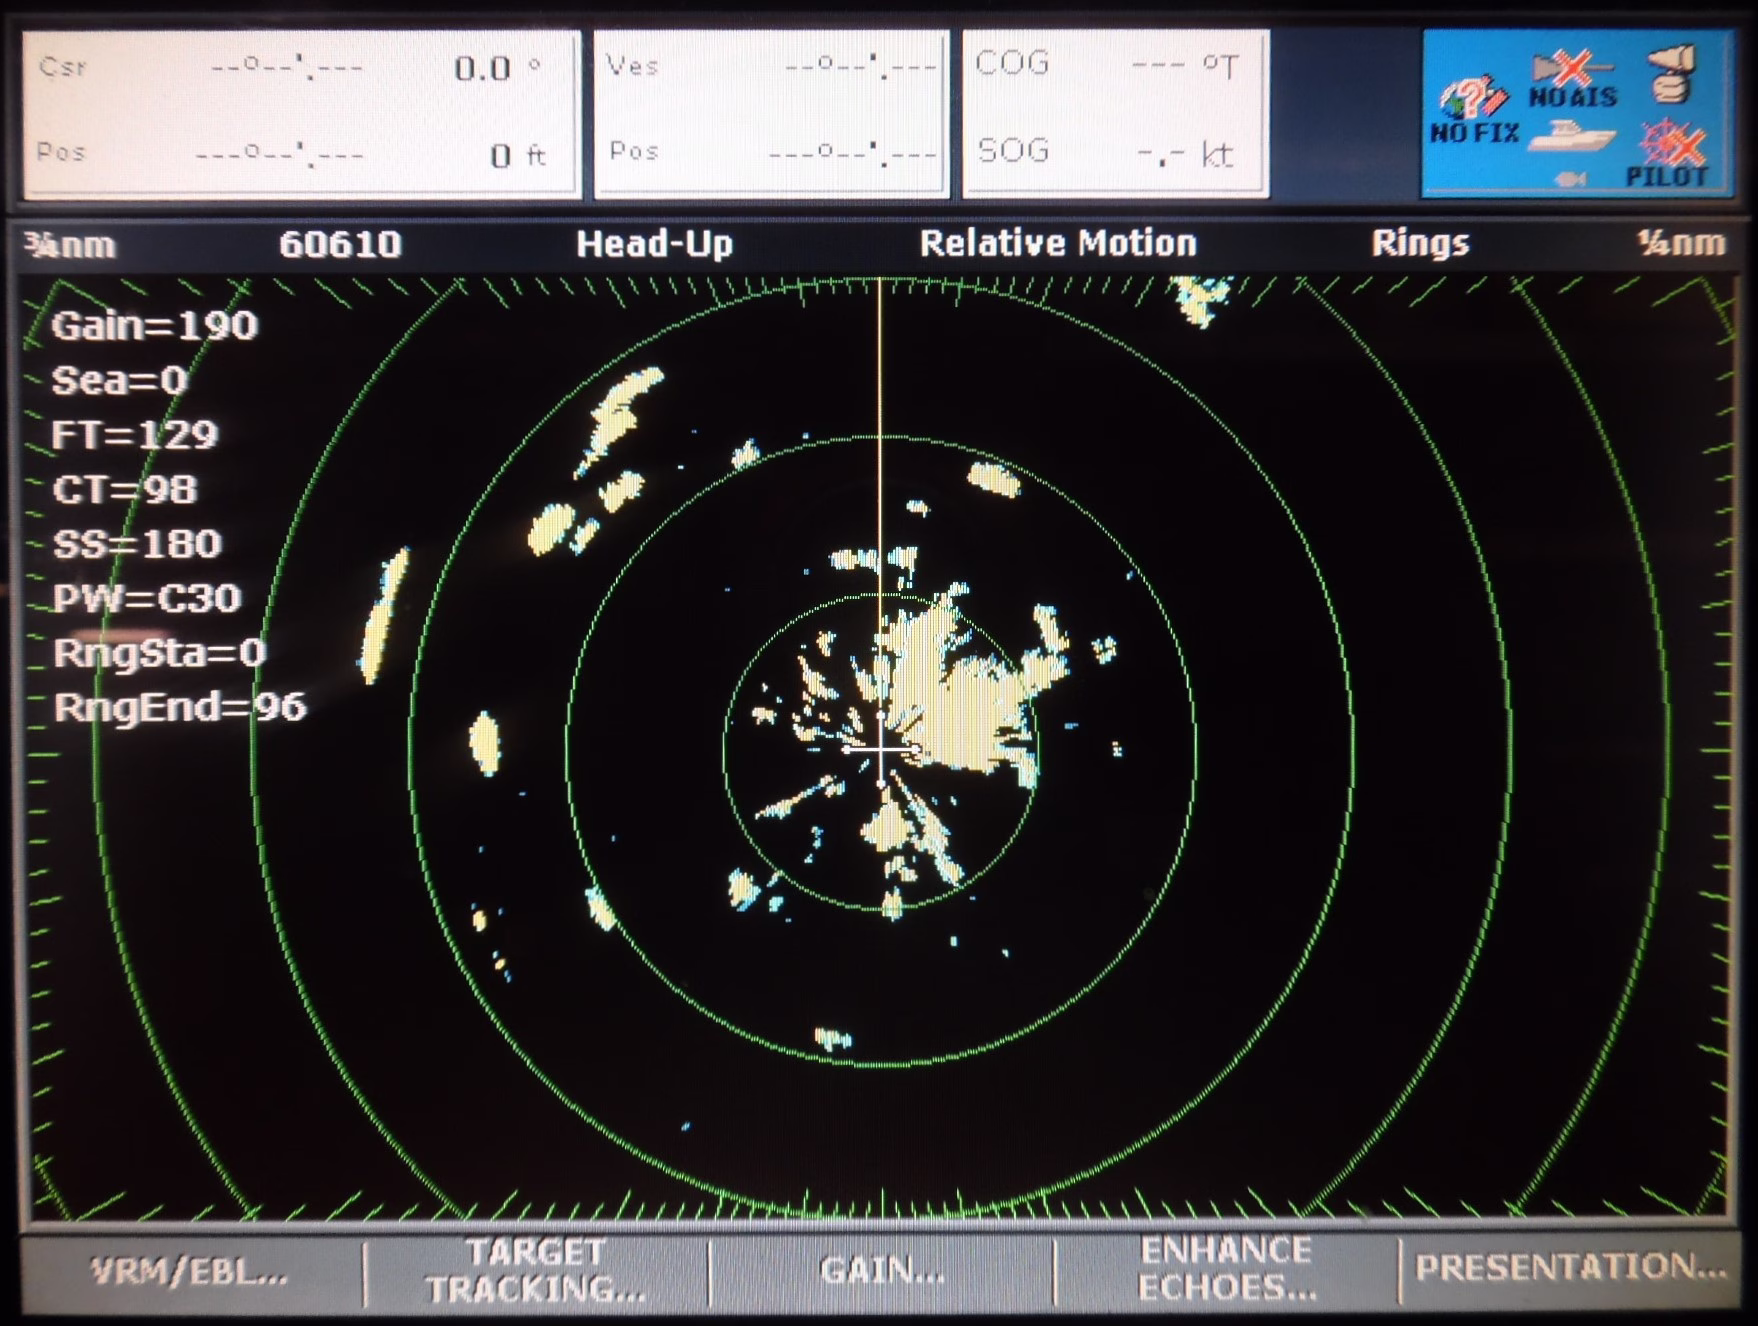Click the ¼nm ring spacing indicator
1758x1326 pixels.
tap(1680, 243)
